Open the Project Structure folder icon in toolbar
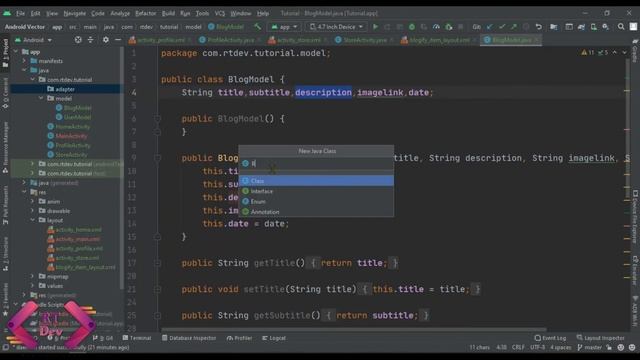This screenshot has width=640, height=360. tap(553, 27)
